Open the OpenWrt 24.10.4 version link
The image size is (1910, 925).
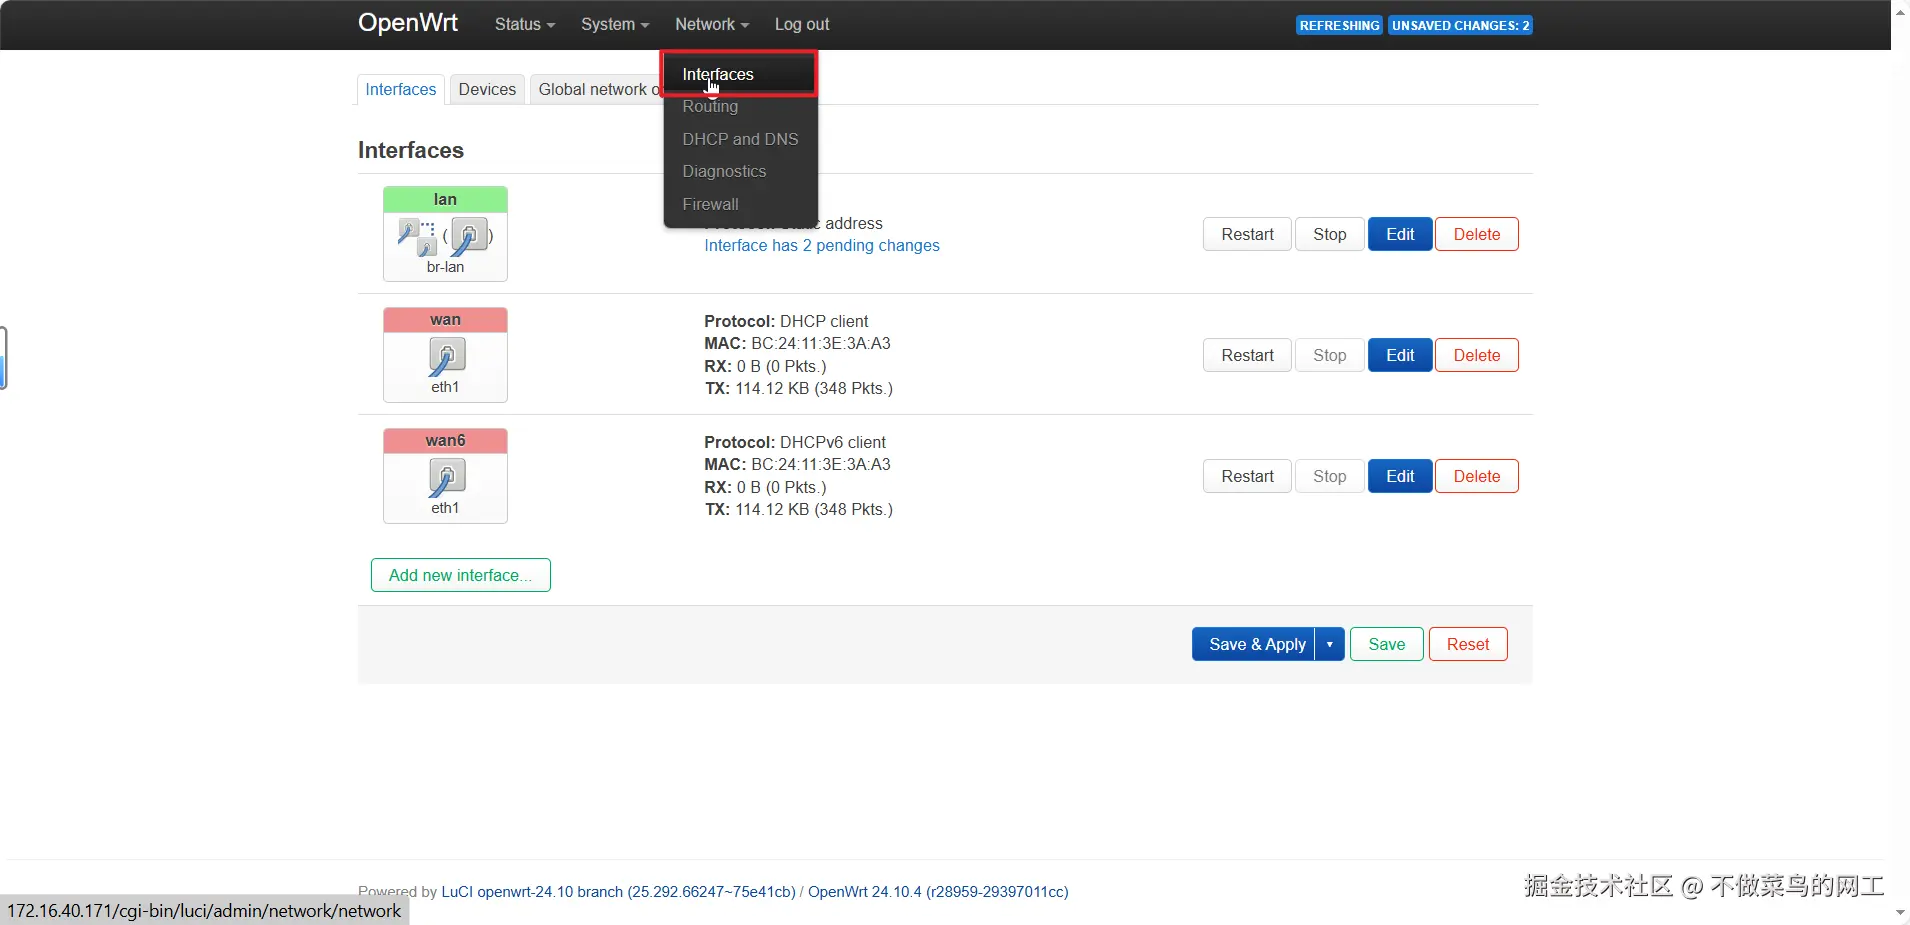(x=938, y=892)
